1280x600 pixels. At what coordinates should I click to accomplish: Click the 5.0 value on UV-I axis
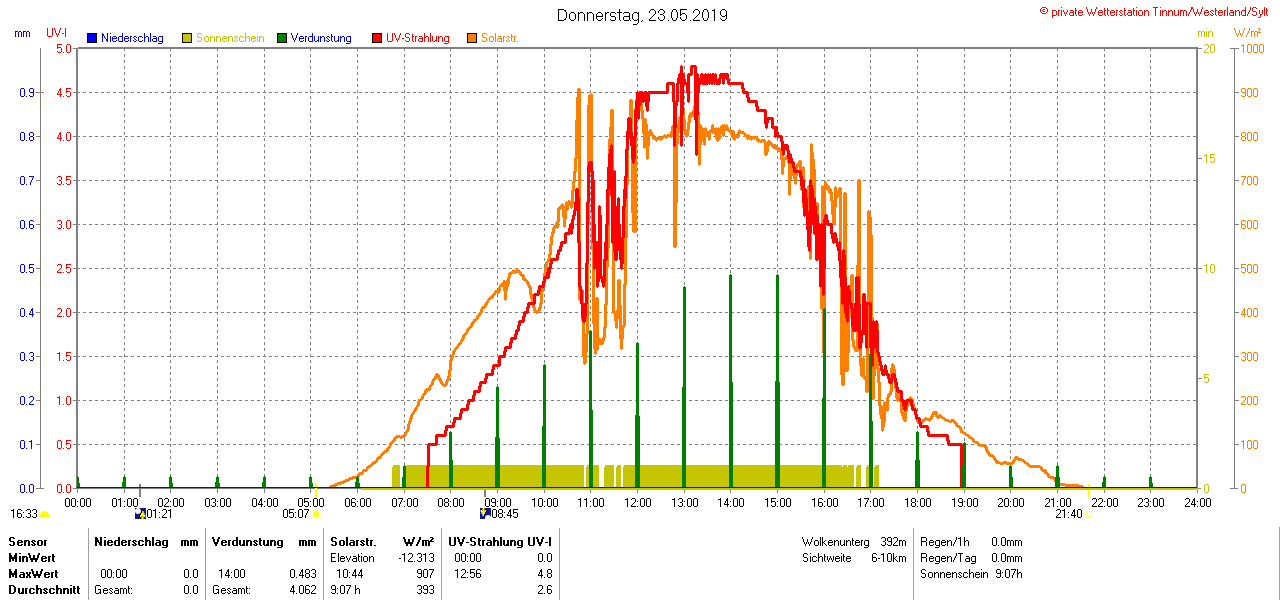click(64, 48)
